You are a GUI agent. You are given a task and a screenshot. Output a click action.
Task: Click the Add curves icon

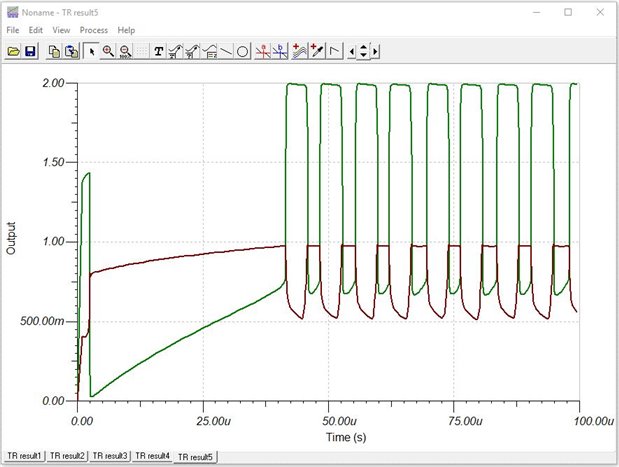pyautogui.click(x=300, y=51)
